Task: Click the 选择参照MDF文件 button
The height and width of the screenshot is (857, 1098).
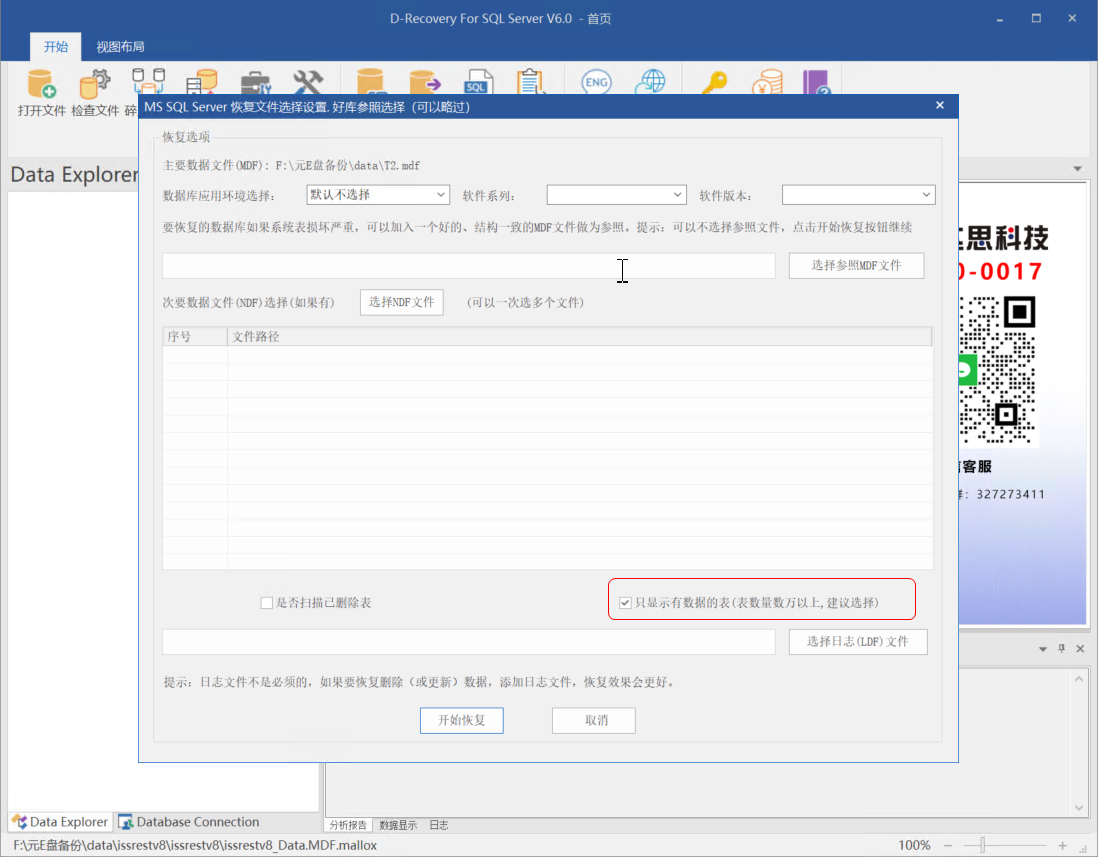Action: 856,265
